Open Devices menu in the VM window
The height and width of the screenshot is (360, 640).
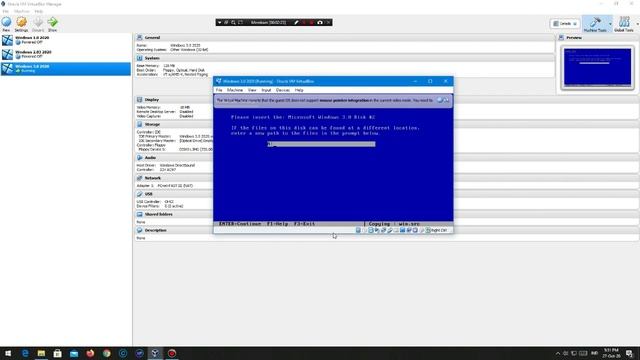[282, 90]
